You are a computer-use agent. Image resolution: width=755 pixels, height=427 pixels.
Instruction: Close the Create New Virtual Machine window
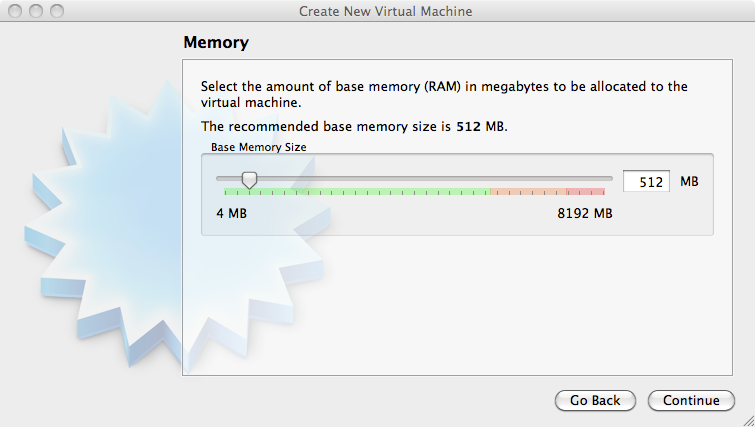[x=15, y=11]
